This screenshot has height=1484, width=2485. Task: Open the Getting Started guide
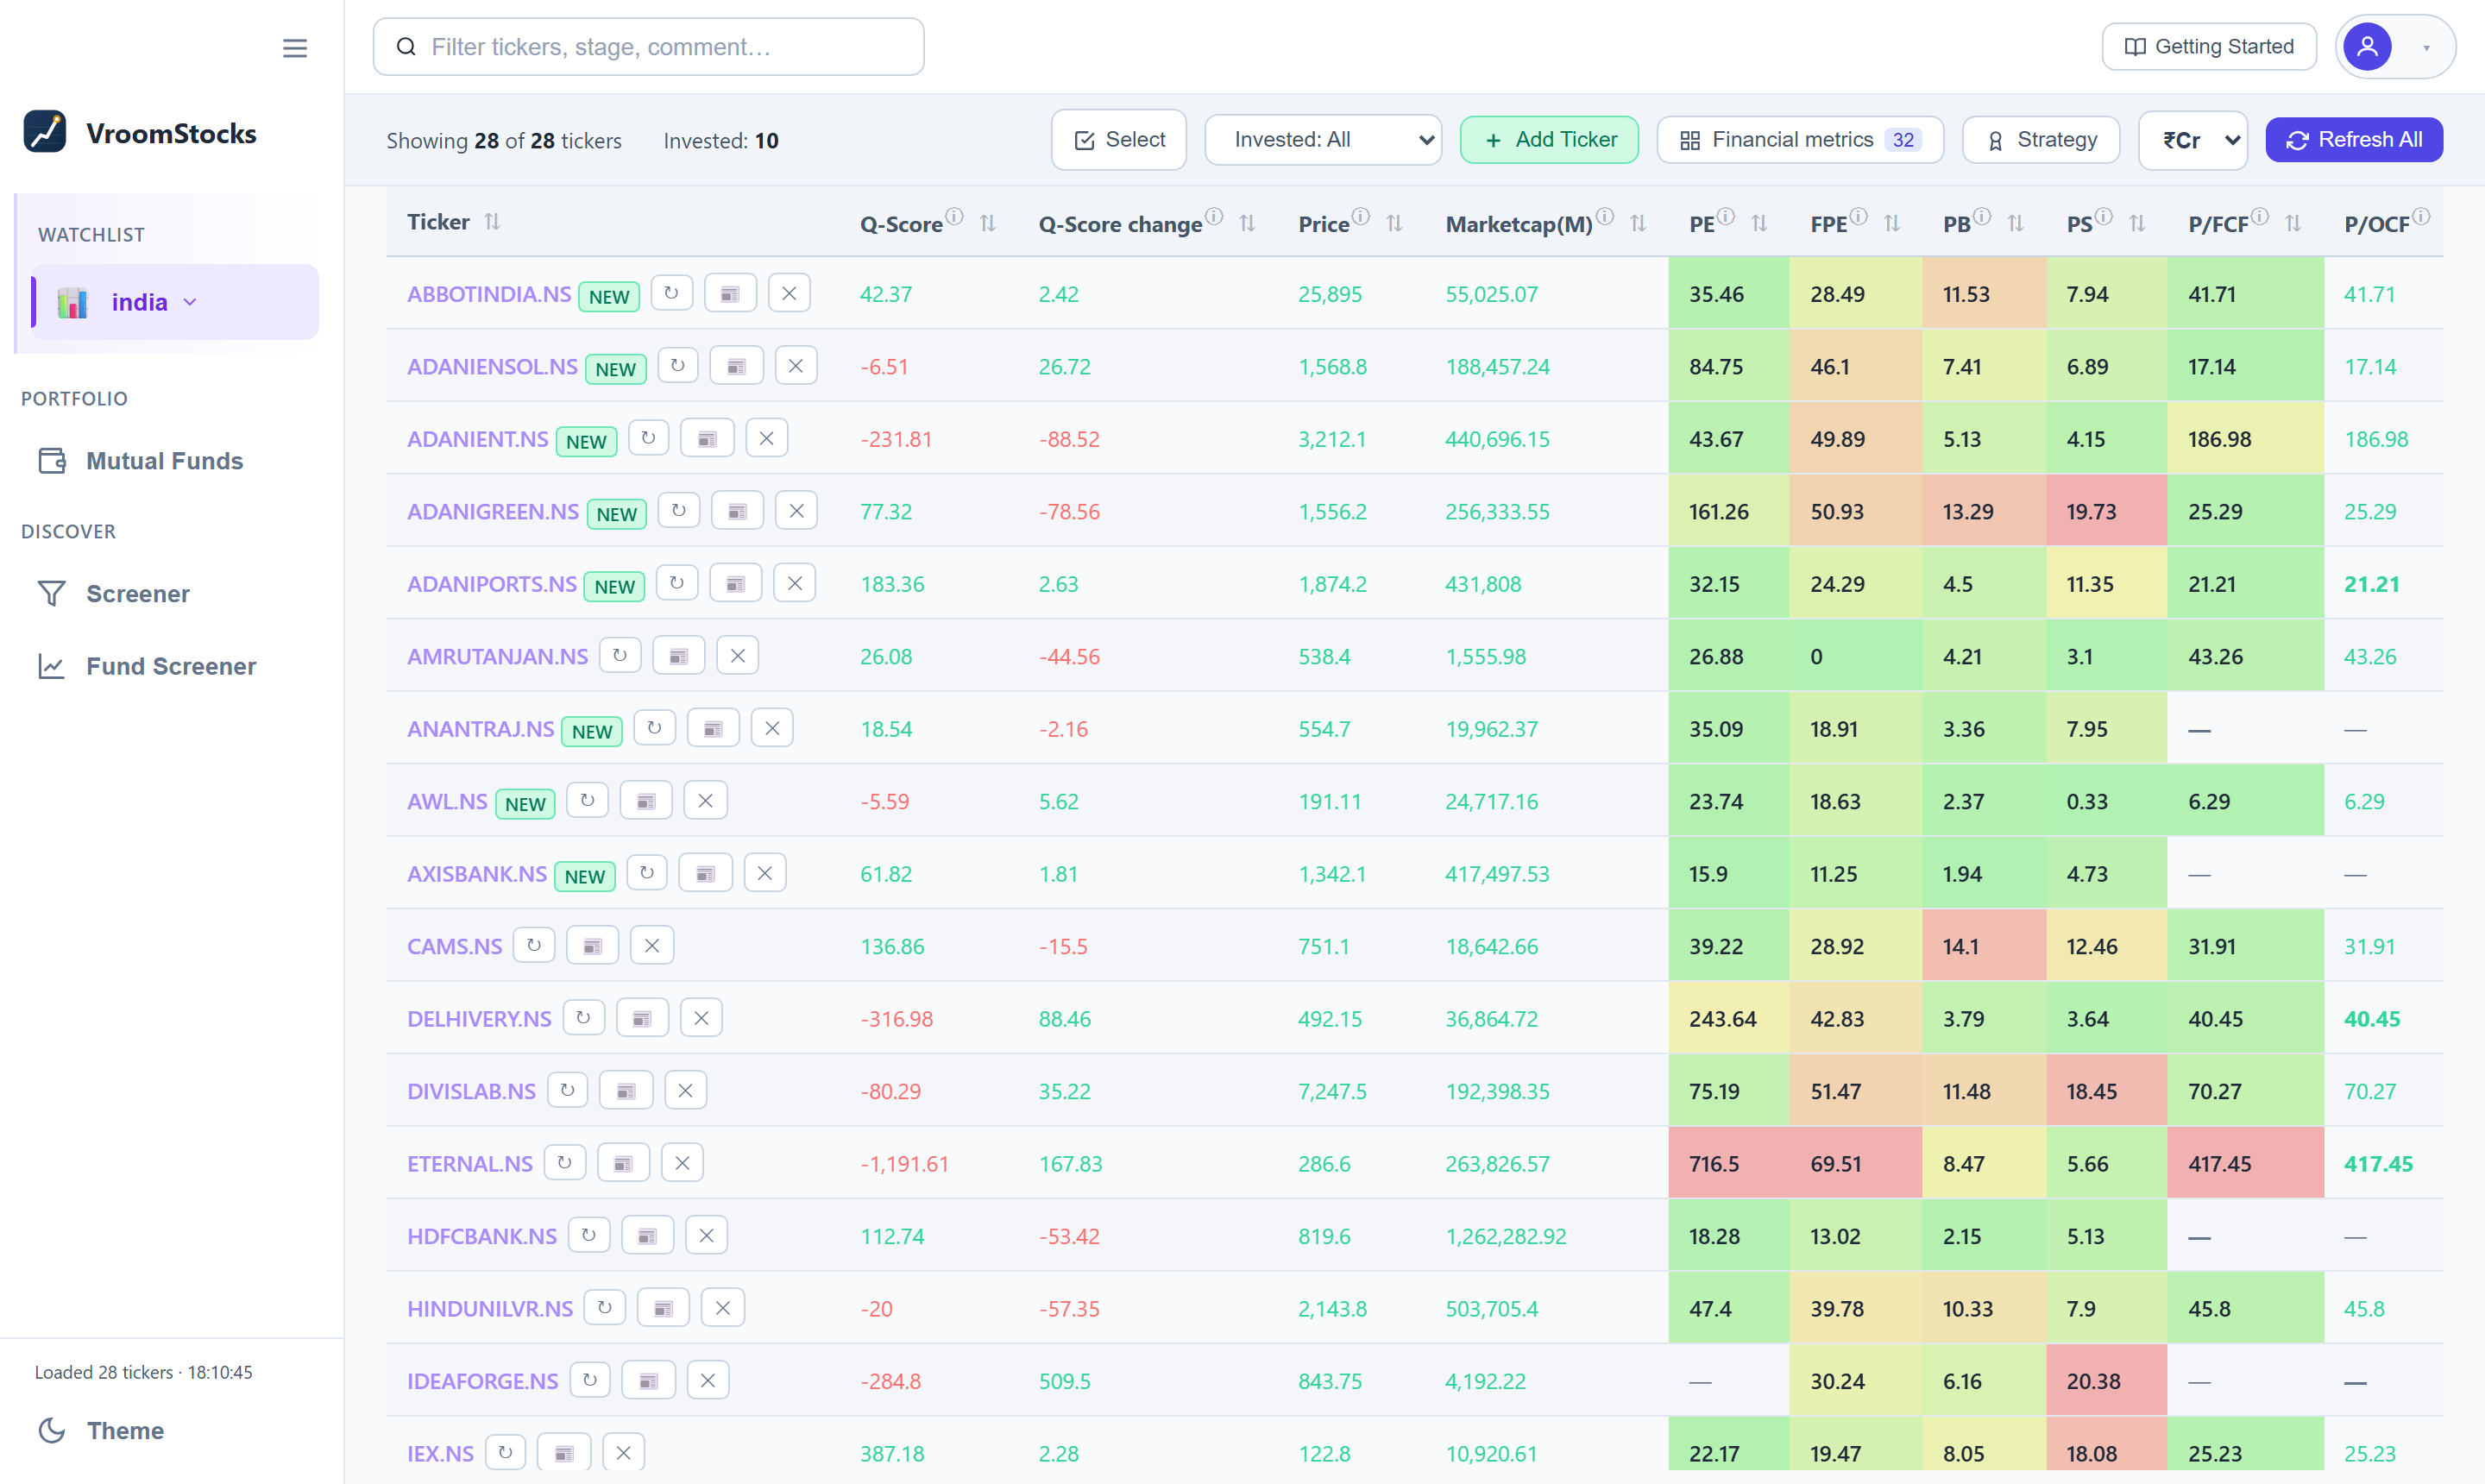[x=2209, y=47]
